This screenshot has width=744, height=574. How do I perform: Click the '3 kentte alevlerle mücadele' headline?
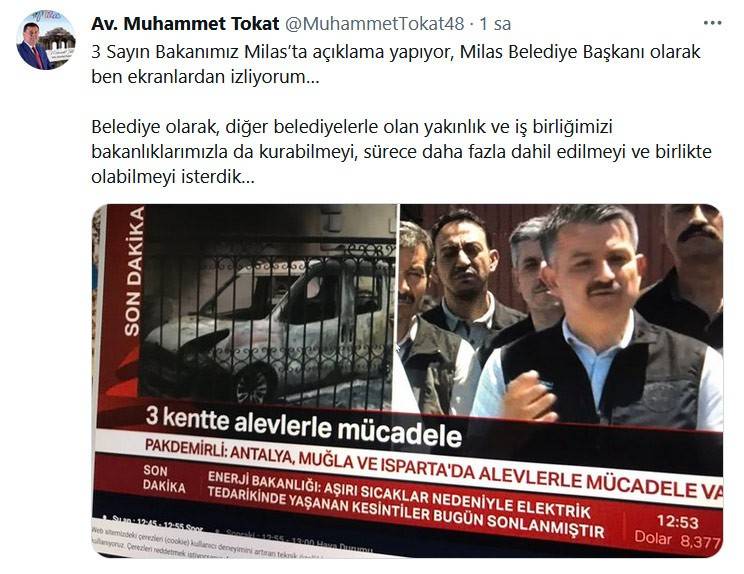[x=304, y=426]
